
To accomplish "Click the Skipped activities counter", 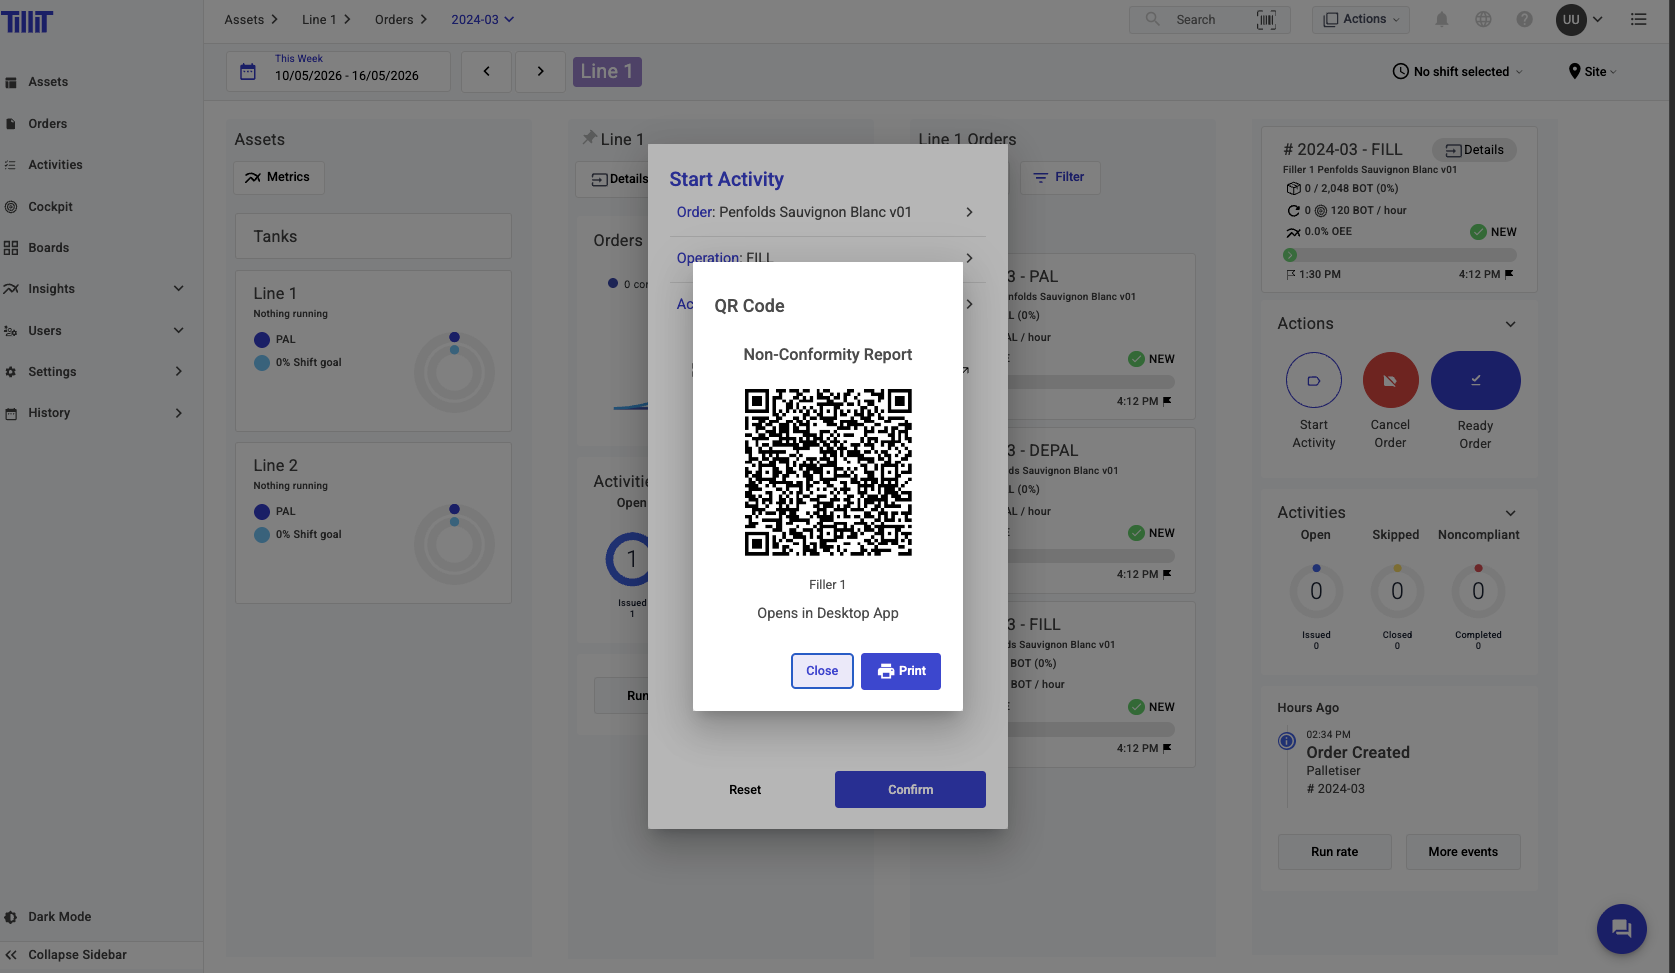I will [x=1397, y=592].
